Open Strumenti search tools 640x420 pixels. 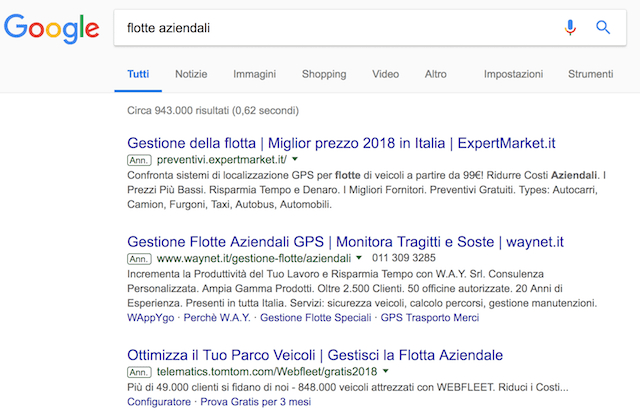tap(590, 74)
